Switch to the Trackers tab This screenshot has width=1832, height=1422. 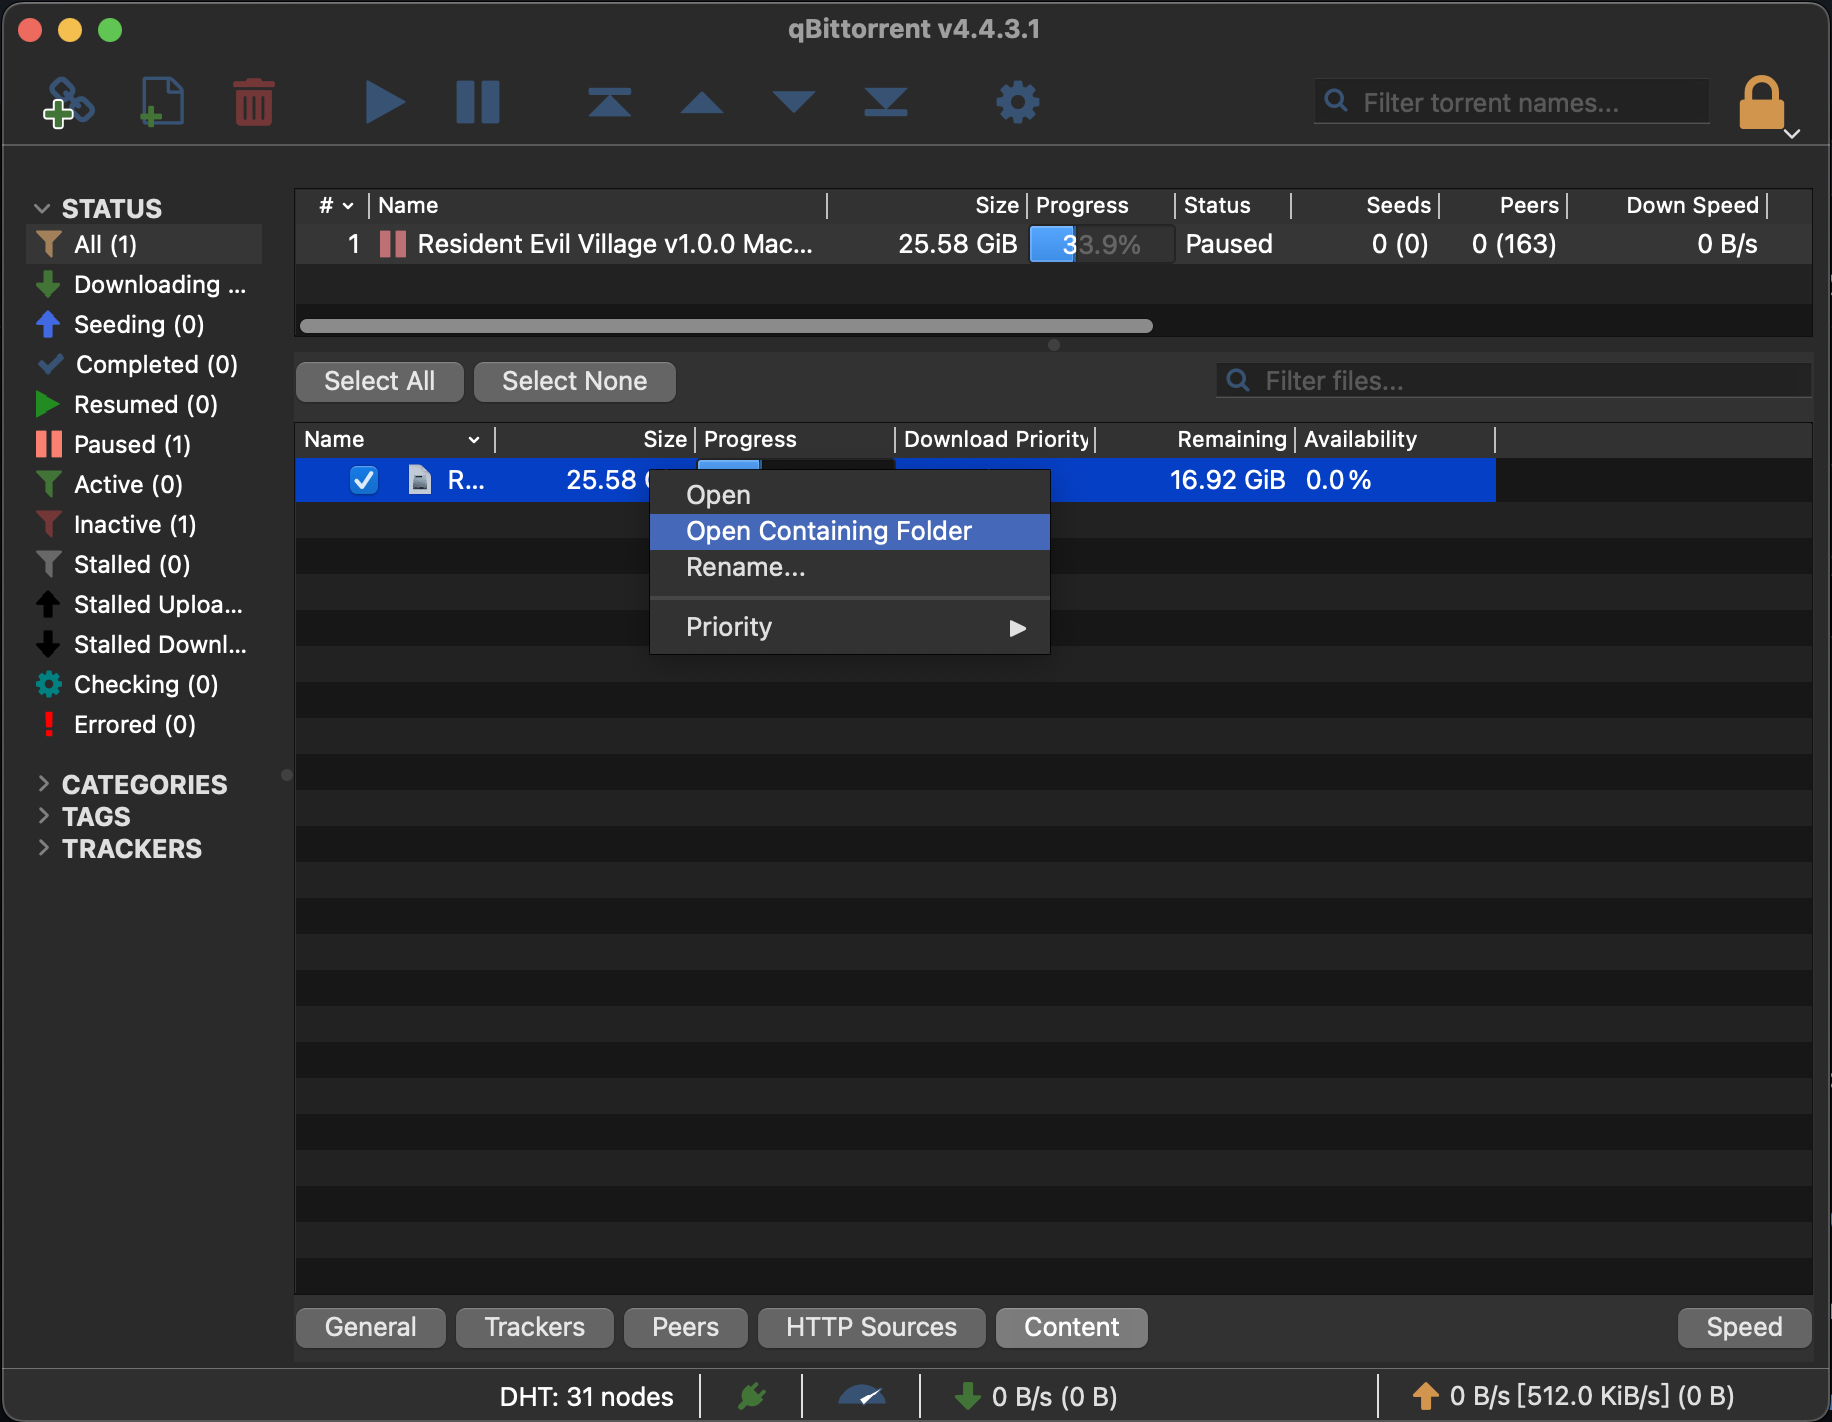point(534,1327)
